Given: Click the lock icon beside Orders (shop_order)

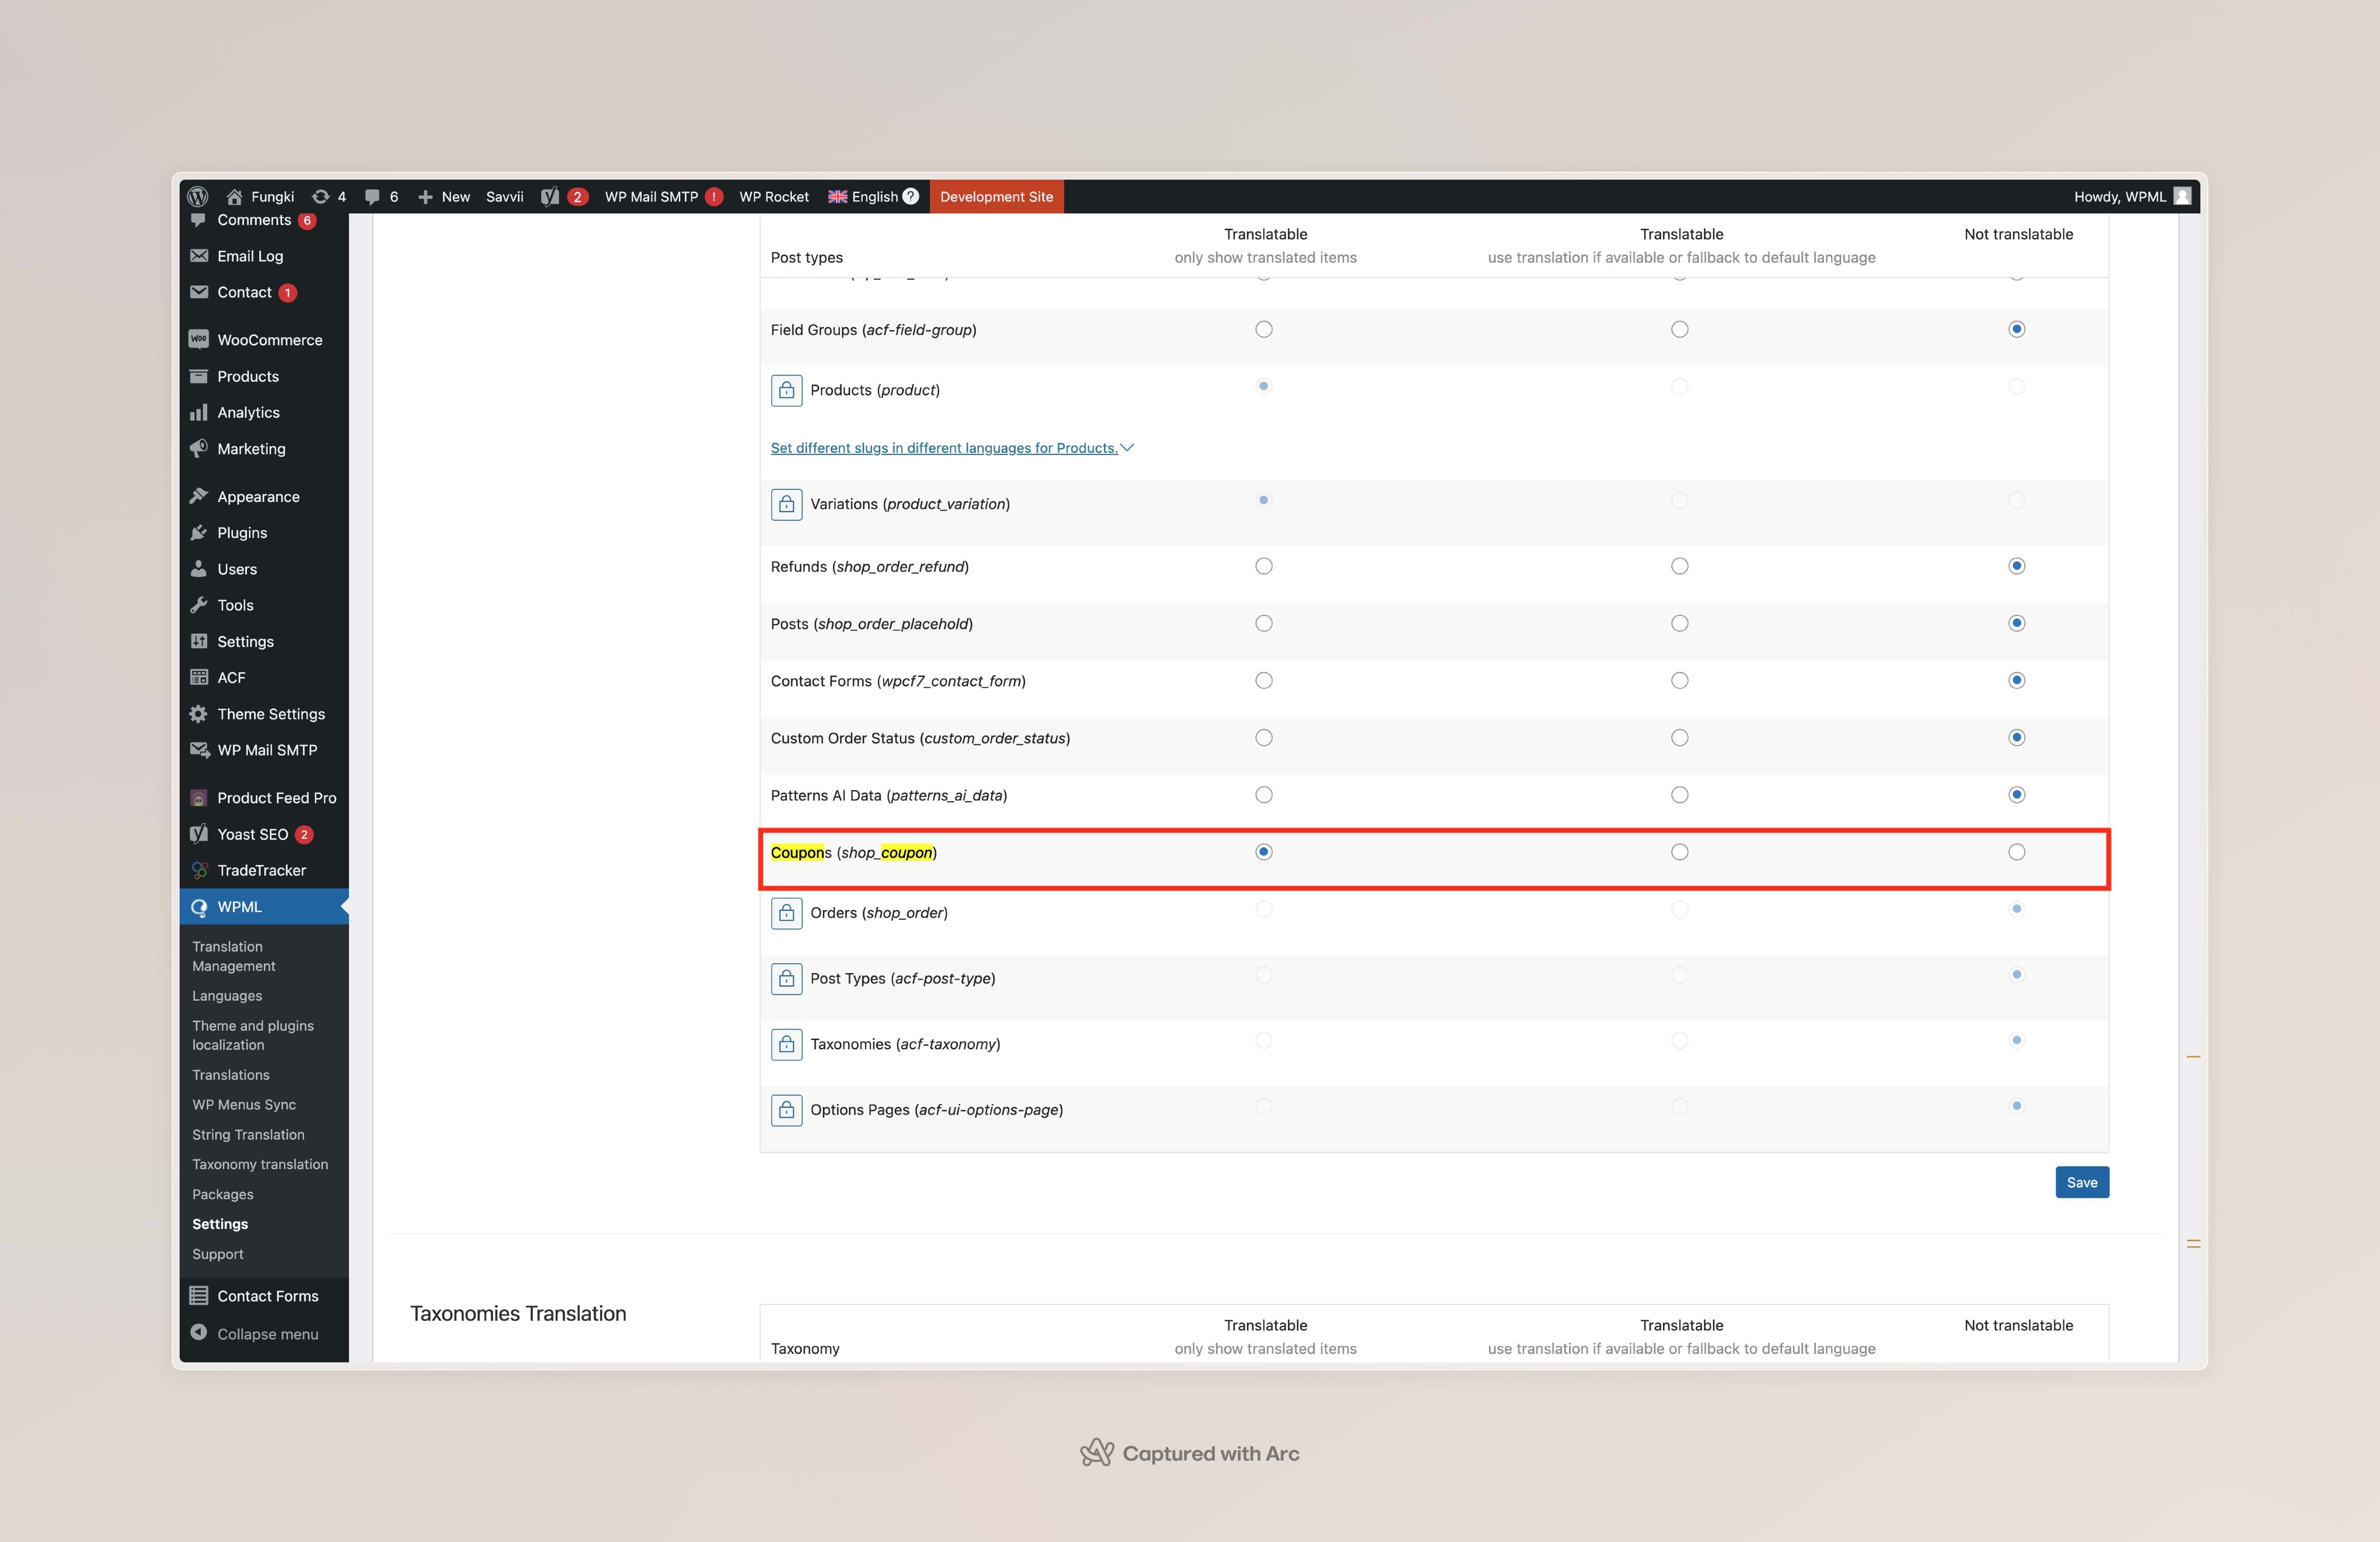Looking at the screenshot, I should pyautogui.click(x=787, y=913).
